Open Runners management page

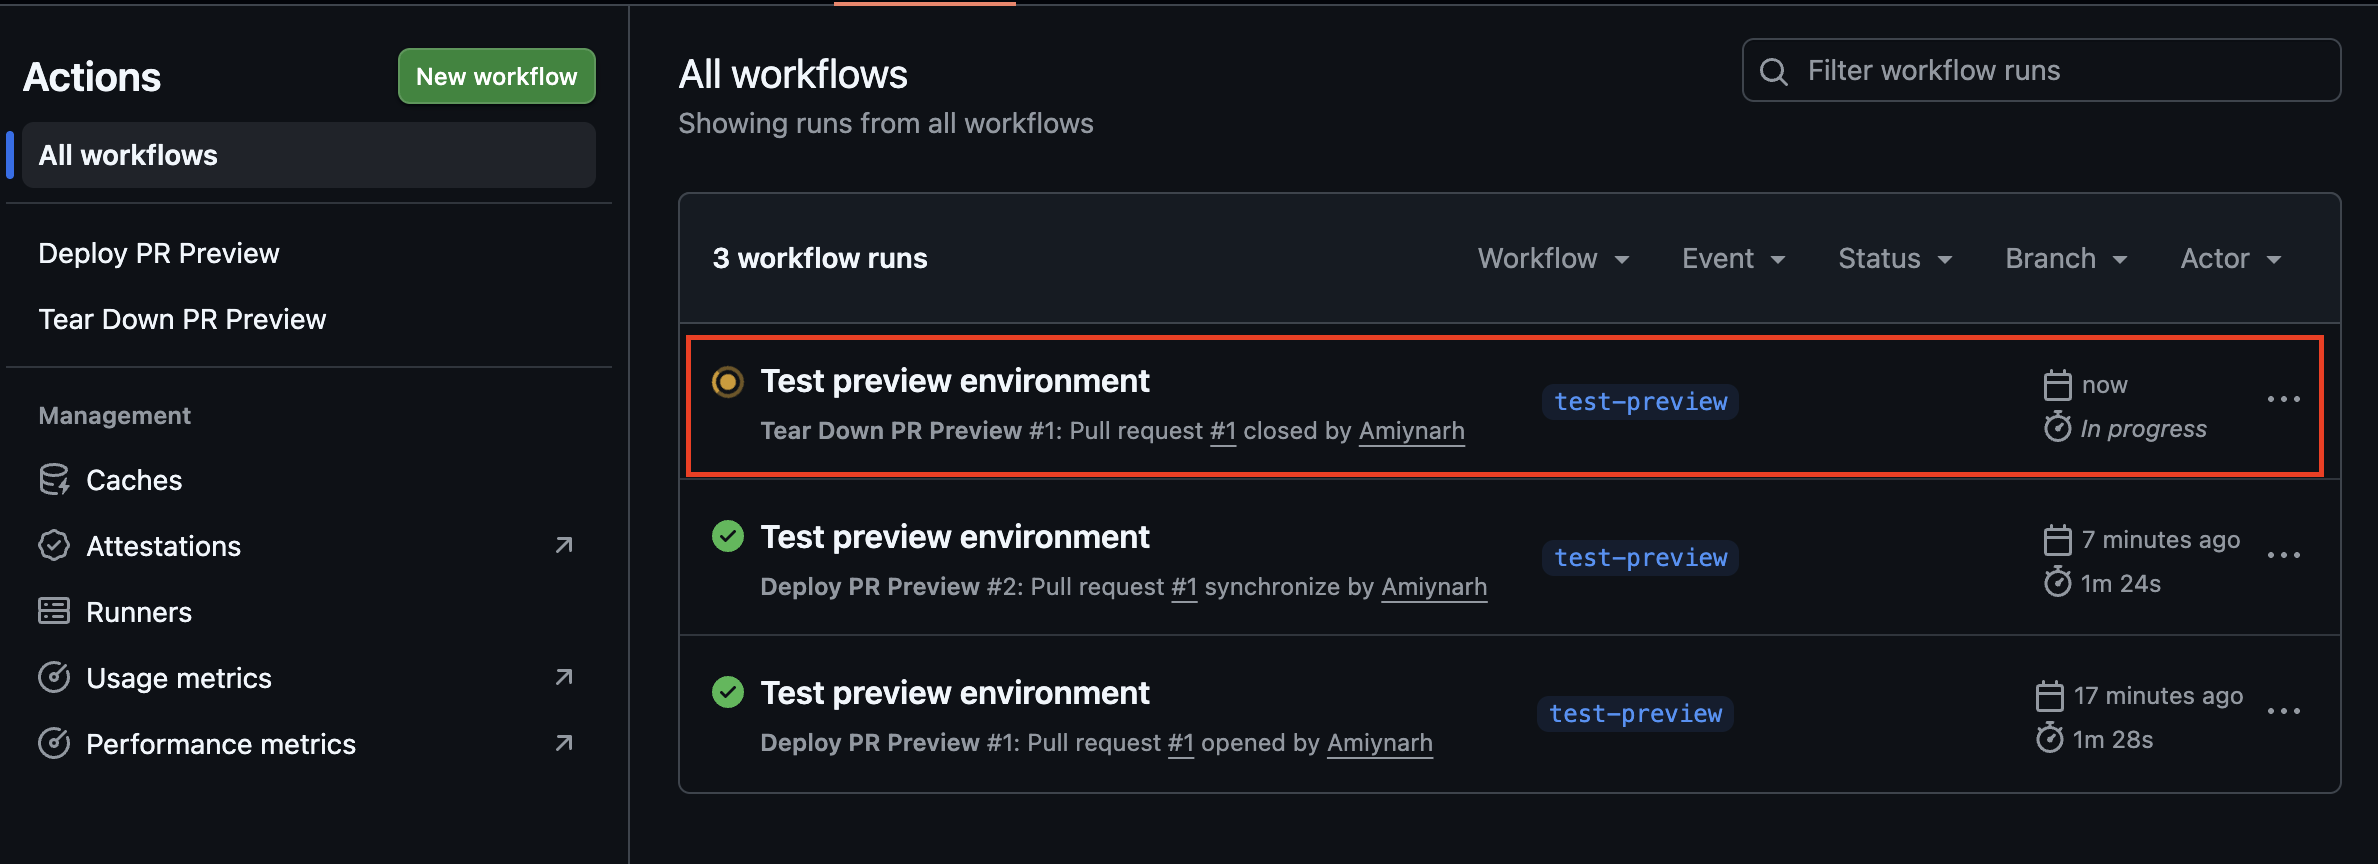click(139, 612)
